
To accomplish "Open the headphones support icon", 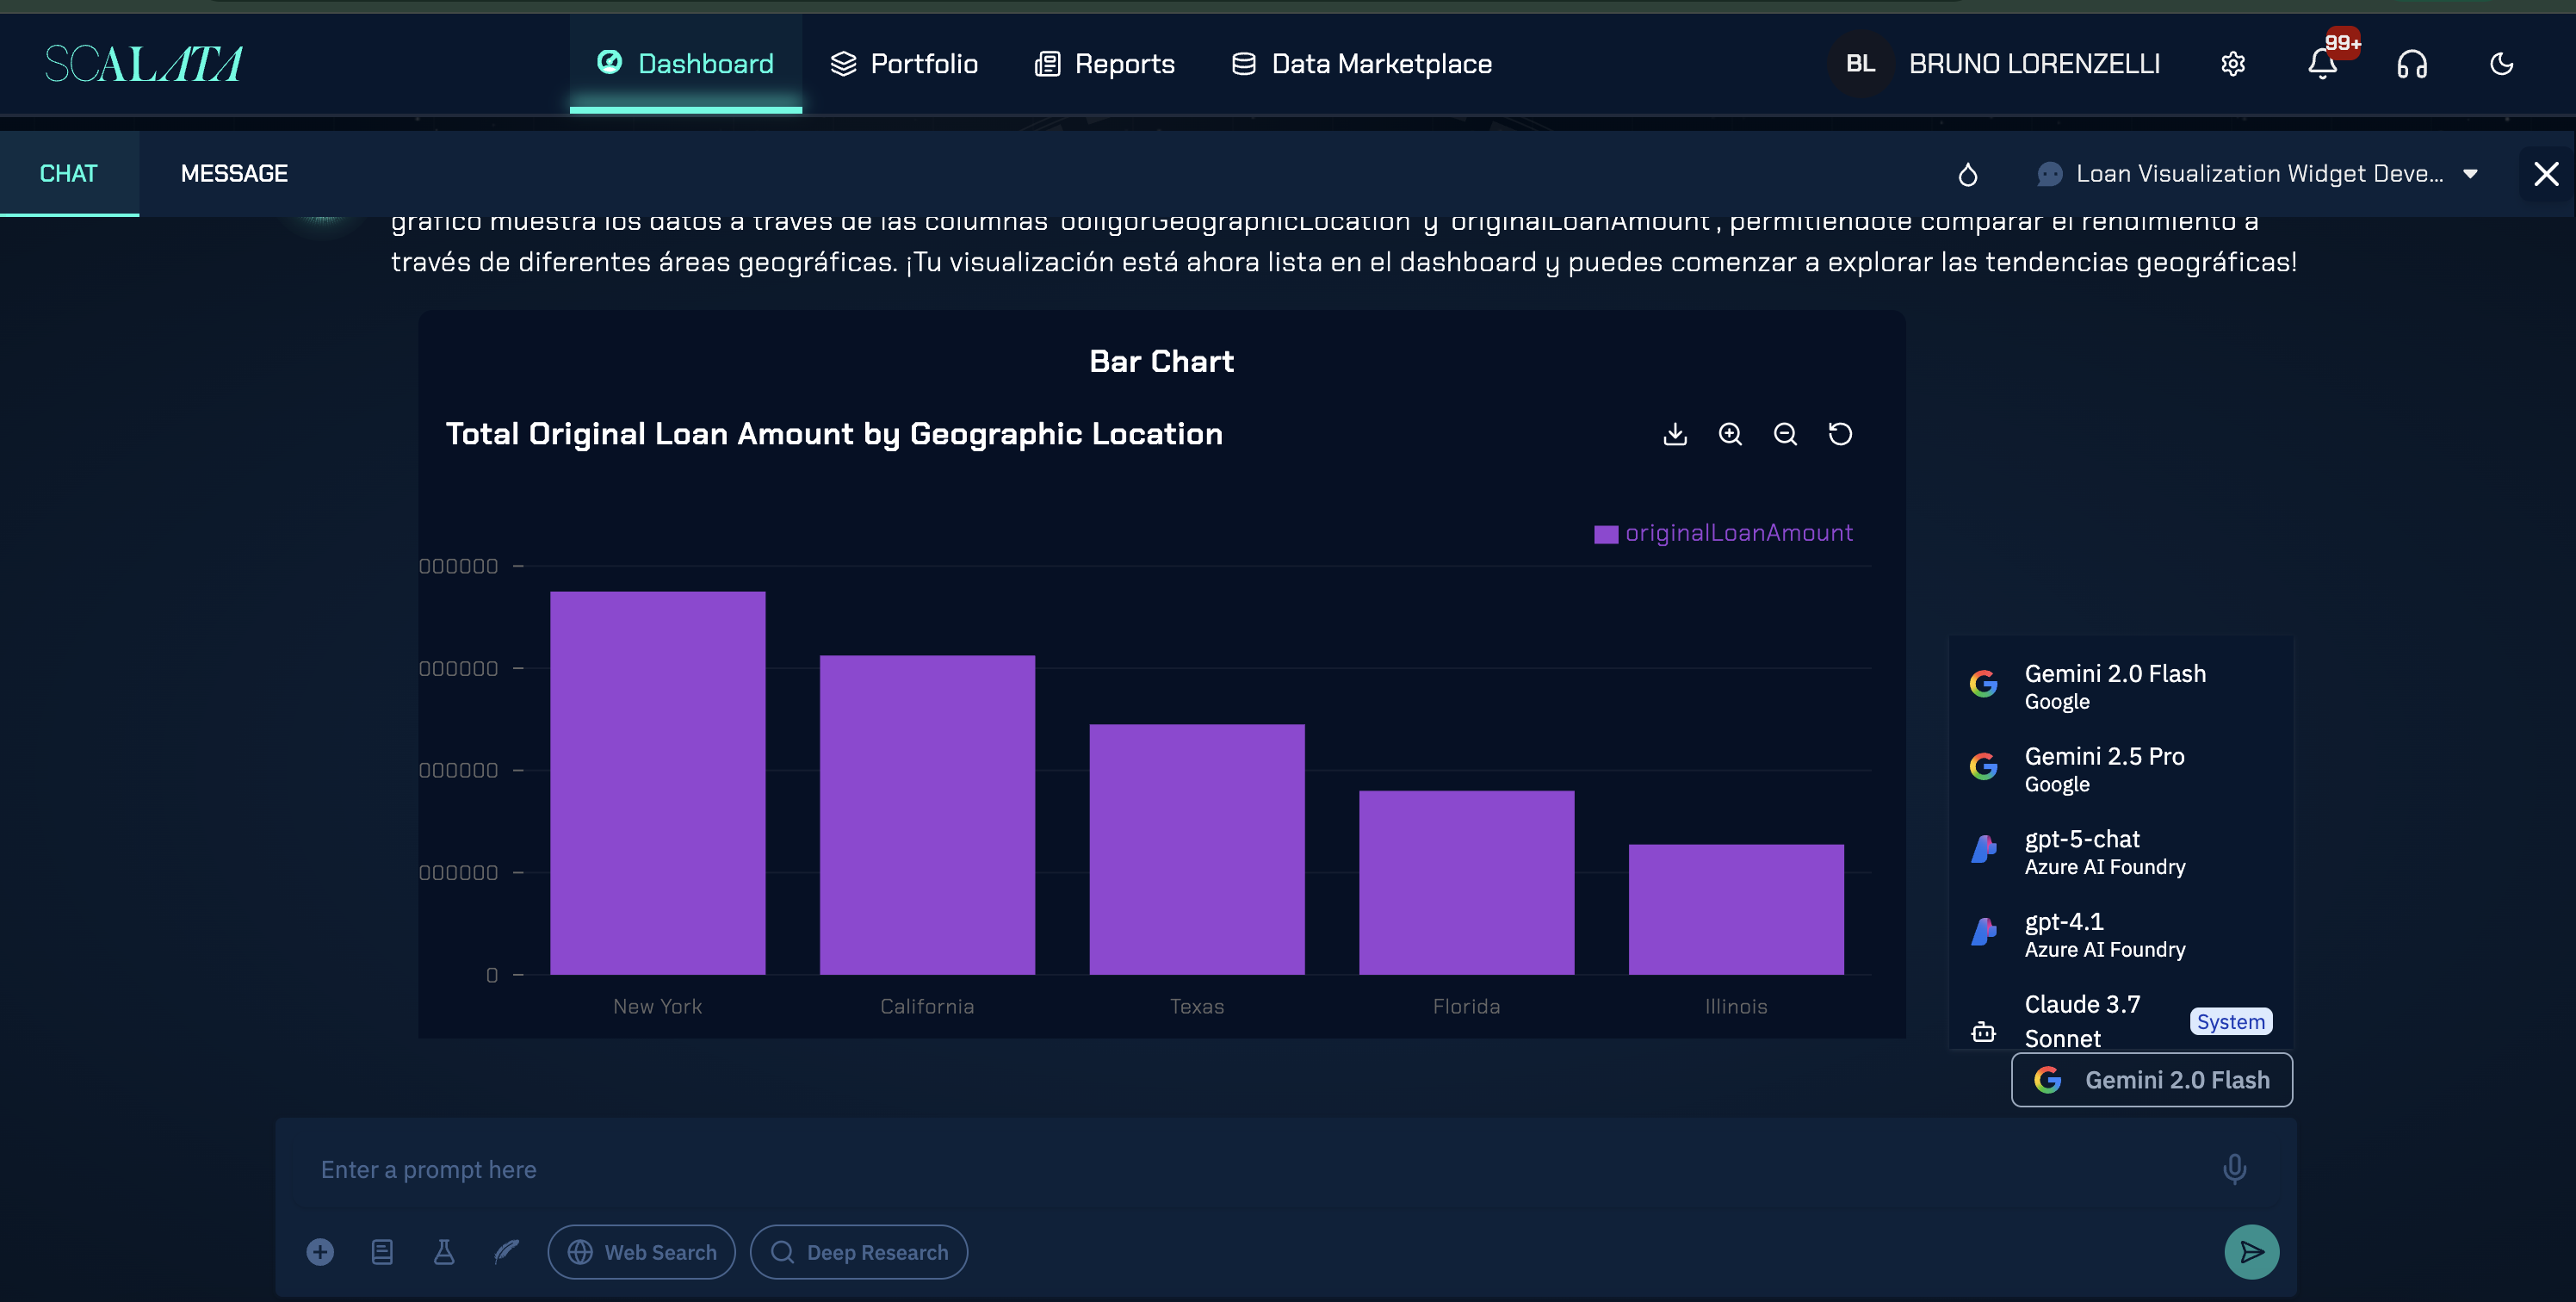I will pyautogui.click(x=2412, y=64).
